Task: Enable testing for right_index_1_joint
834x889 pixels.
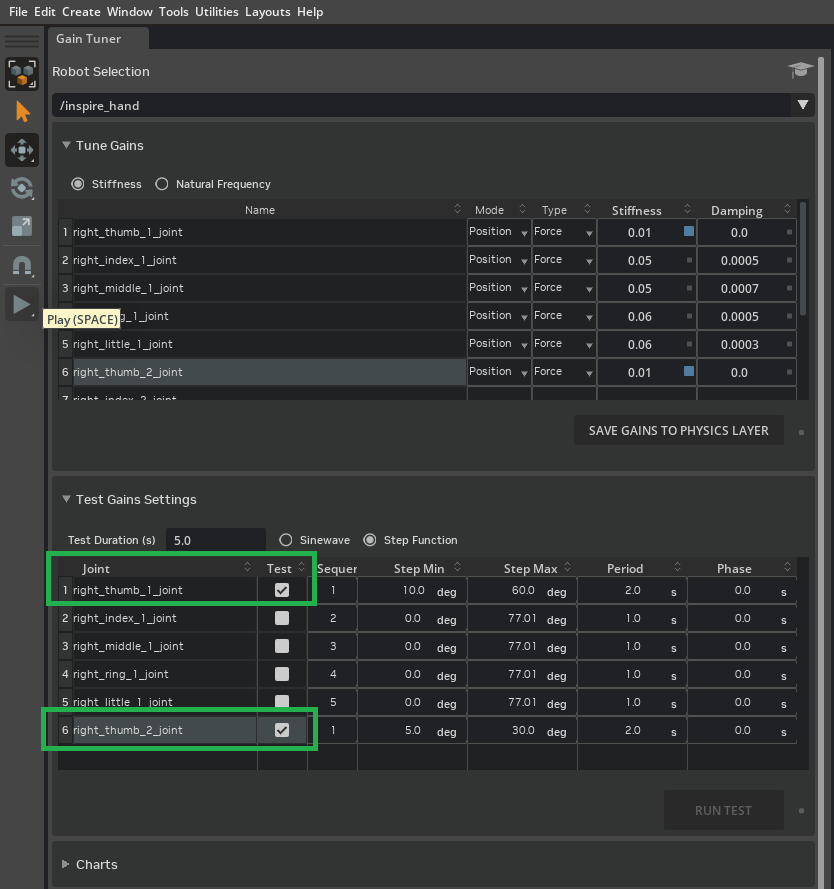Action: click(281, 617)
